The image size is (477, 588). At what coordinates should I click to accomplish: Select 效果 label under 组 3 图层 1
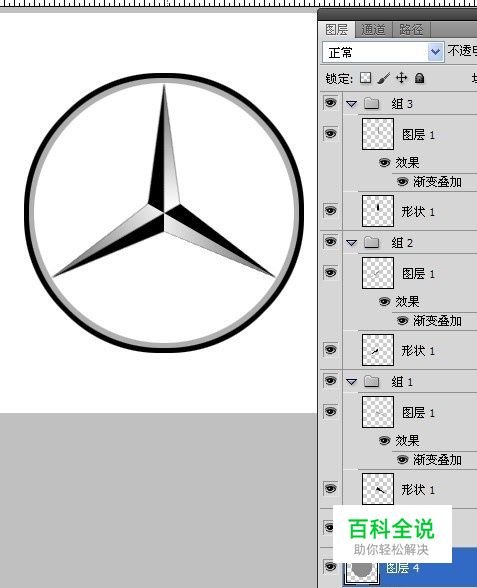tap(407, 163)
